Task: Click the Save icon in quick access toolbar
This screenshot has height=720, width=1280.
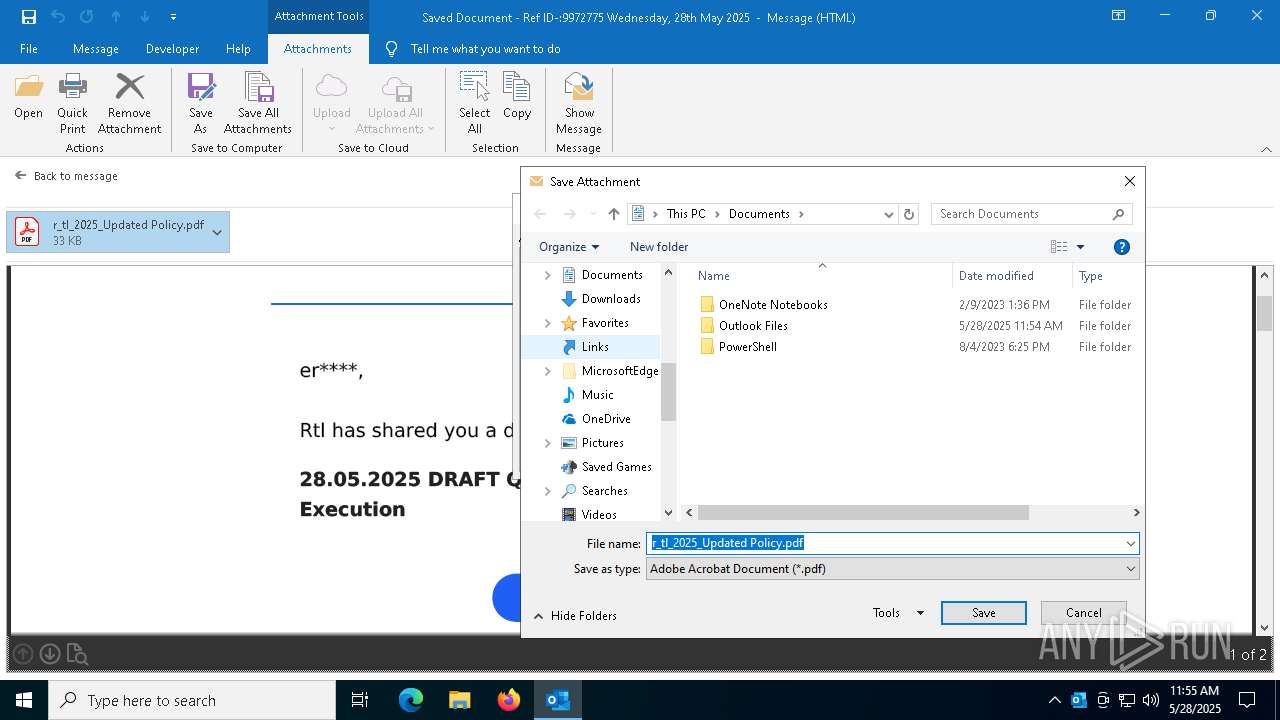Action: [x=29, y=17]
